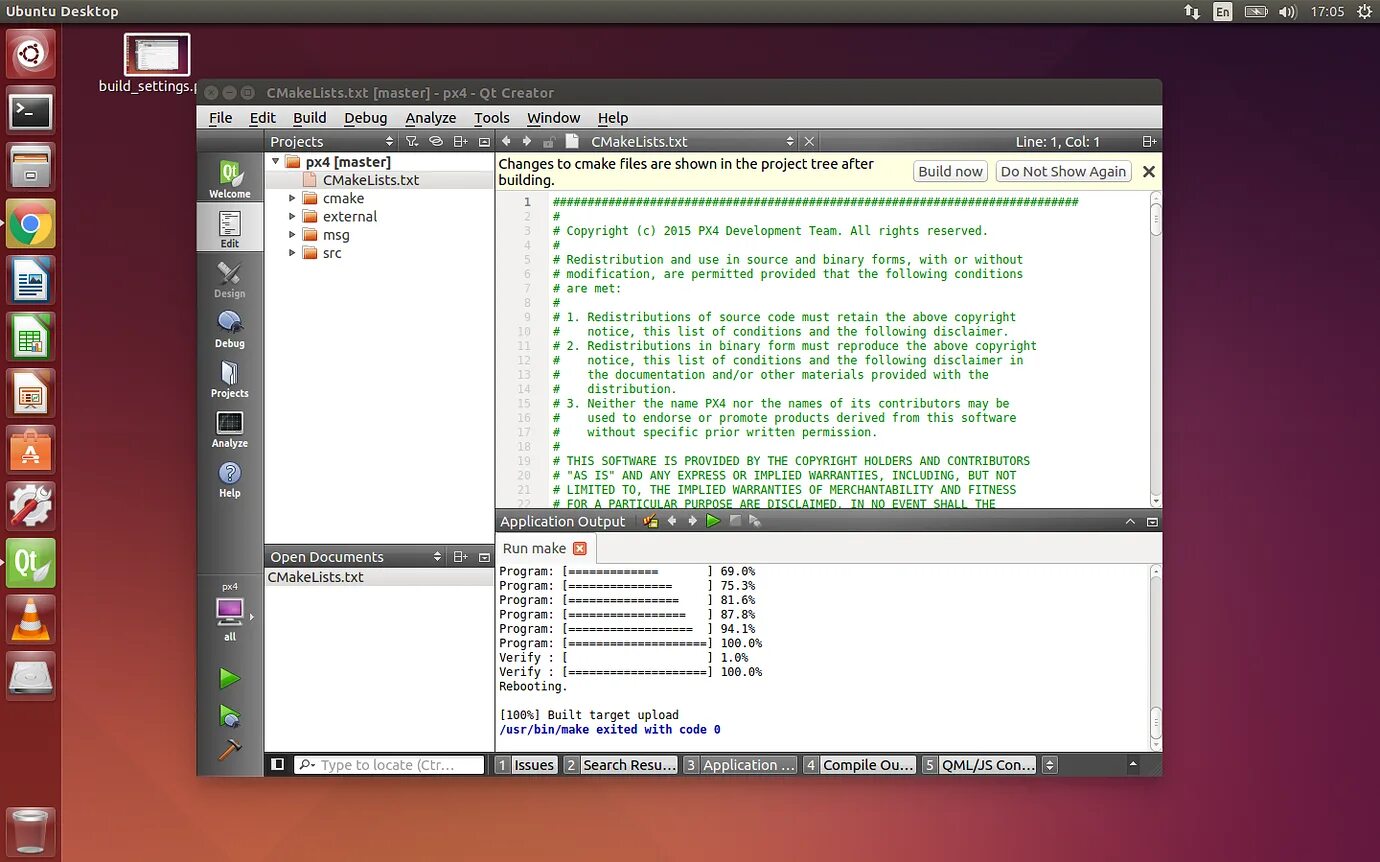This screenshot has height=862, width=1380.
Task: Switch to Debug mode in sidebar
Action: point(230,329)
